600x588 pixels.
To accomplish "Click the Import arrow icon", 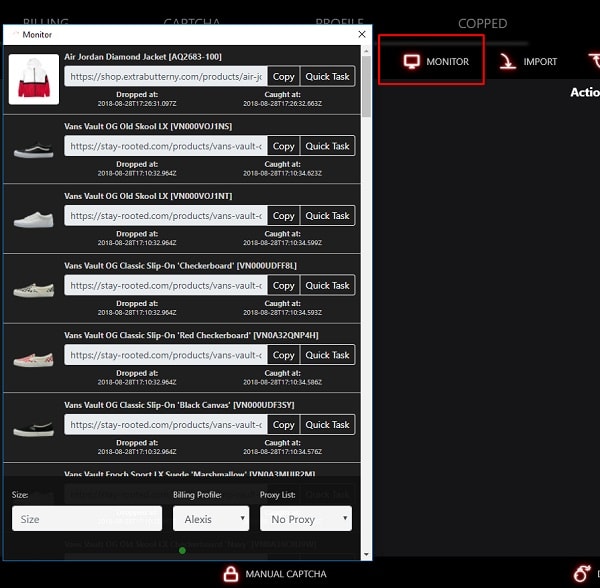I will click(x=508, y=61).
